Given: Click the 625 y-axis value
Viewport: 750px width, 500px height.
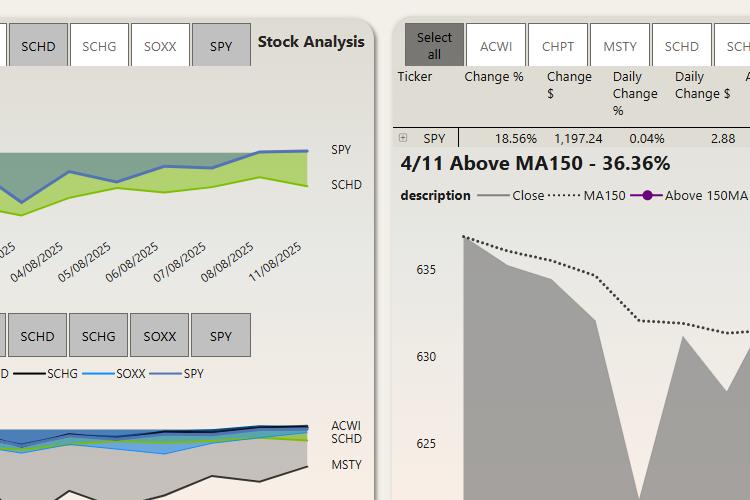Looking at the screenshot, I should [426, 444].
